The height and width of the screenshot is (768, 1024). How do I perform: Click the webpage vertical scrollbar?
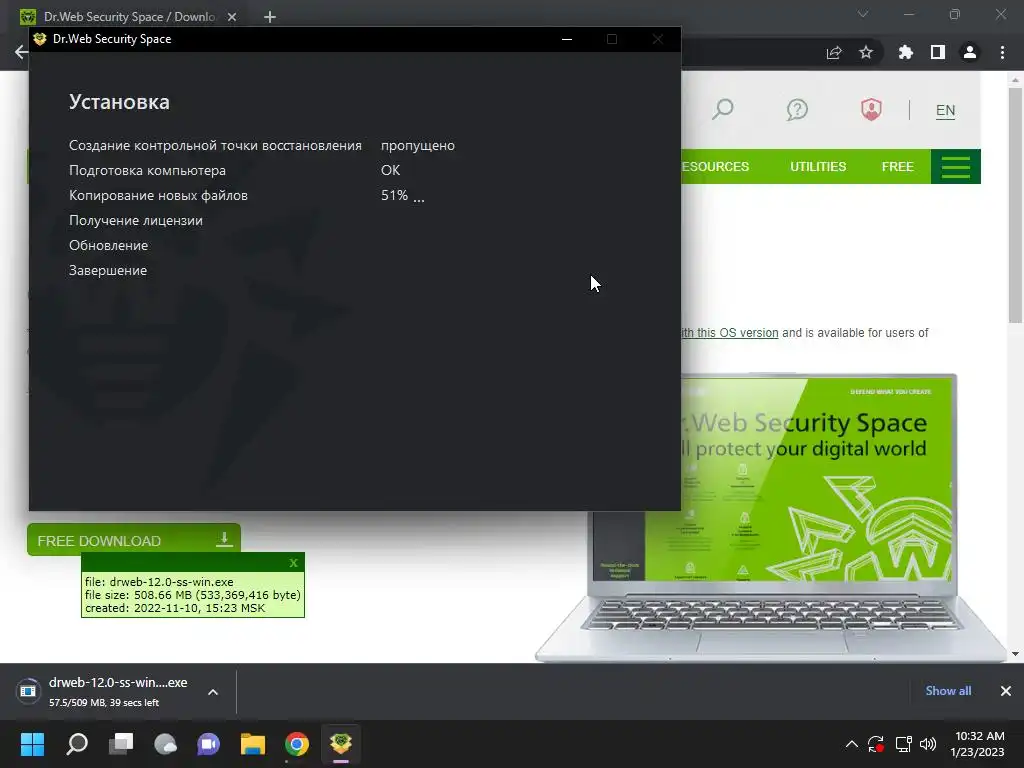[x=1015, y=204]
